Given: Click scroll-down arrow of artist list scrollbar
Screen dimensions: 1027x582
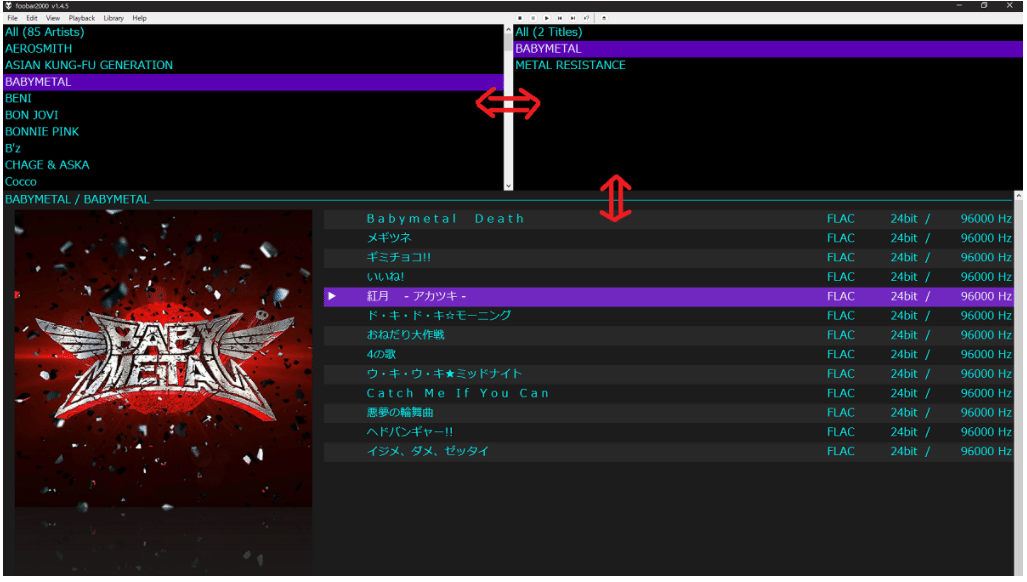Looking at the screenshot, I should point(508,186).
